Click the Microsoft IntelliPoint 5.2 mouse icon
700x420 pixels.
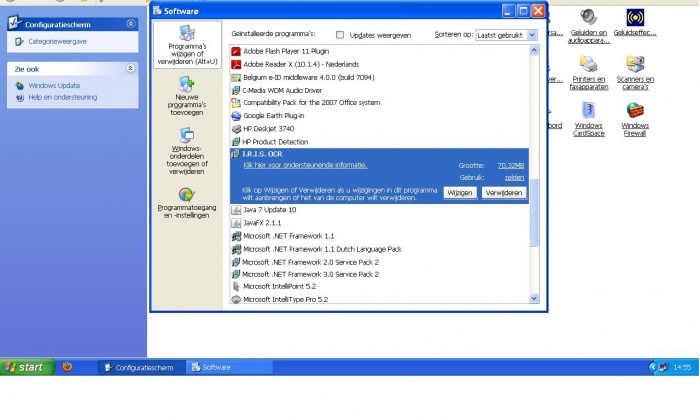pyautogui.click(x=236, y=287)
